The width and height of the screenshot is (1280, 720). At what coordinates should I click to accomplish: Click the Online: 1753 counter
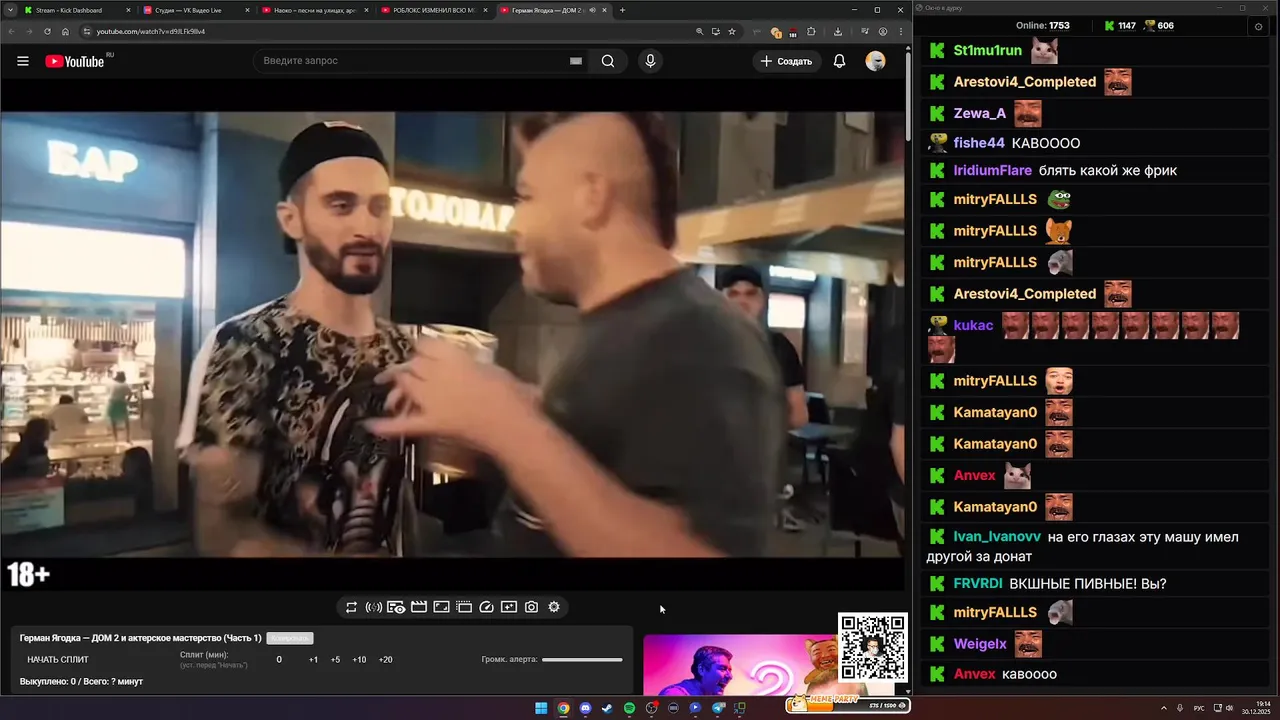(x=1043, y=26)
